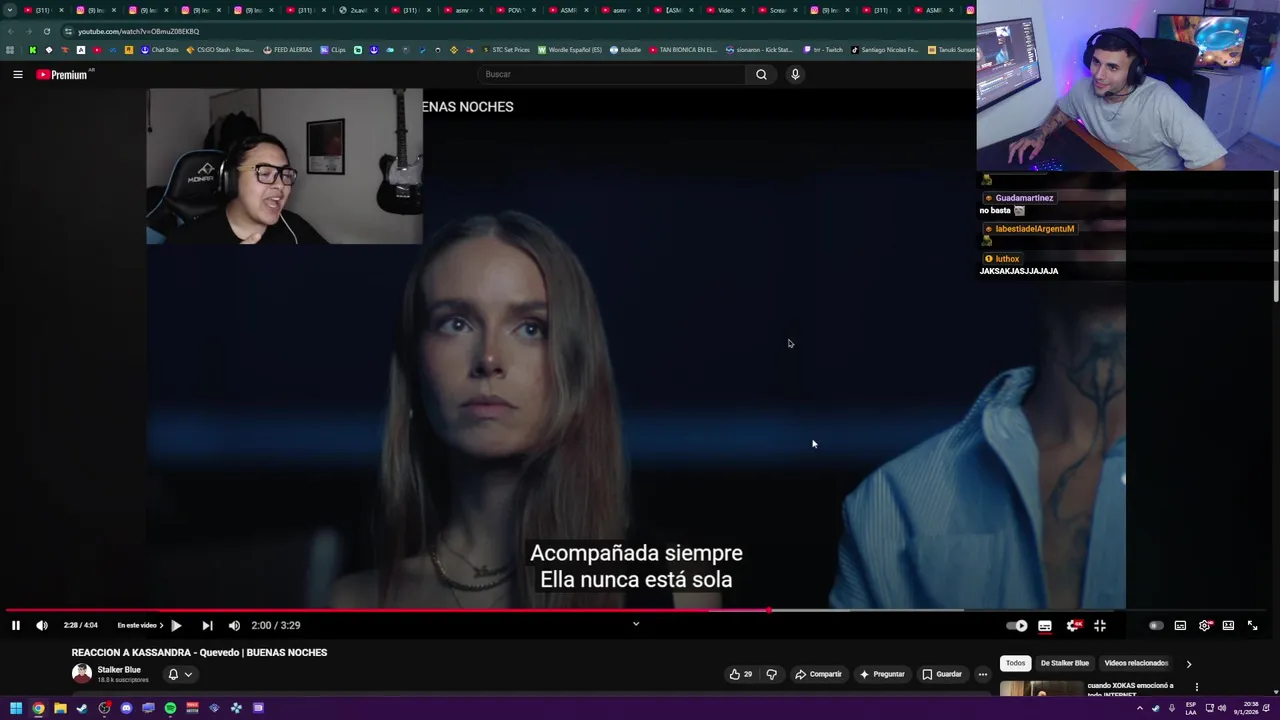Click the inner subtitles icon without red underline
Screen dimensions: 1280x720
click(x=1180, y=626)
